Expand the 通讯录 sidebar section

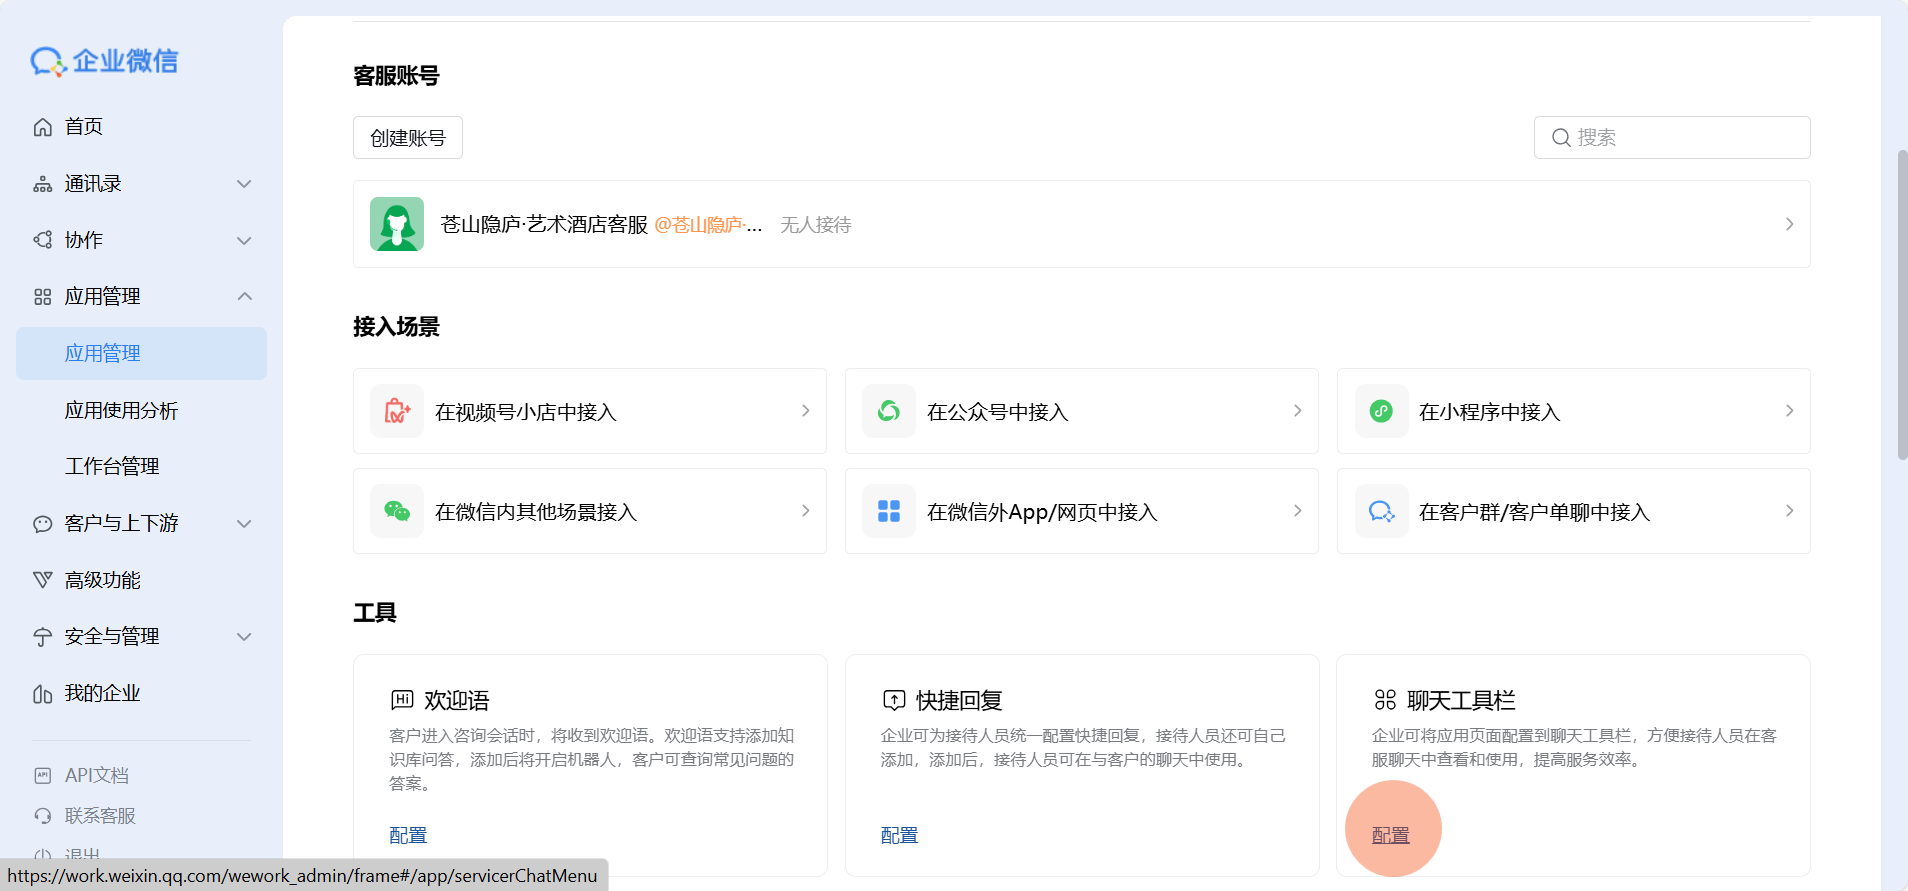(244, 184)
